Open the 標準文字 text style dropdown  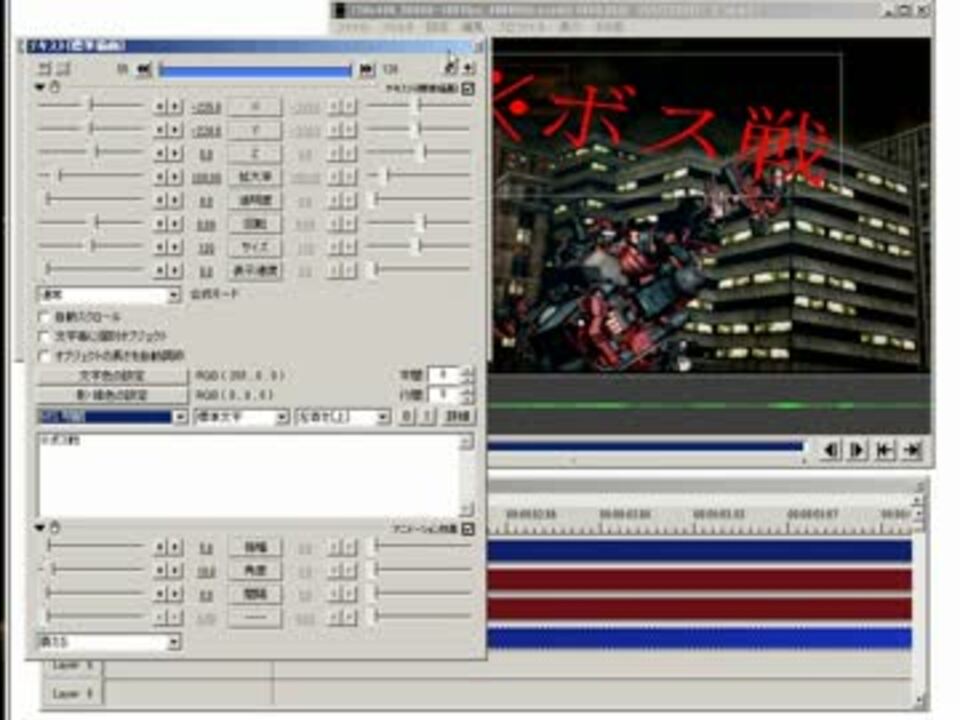241,417
